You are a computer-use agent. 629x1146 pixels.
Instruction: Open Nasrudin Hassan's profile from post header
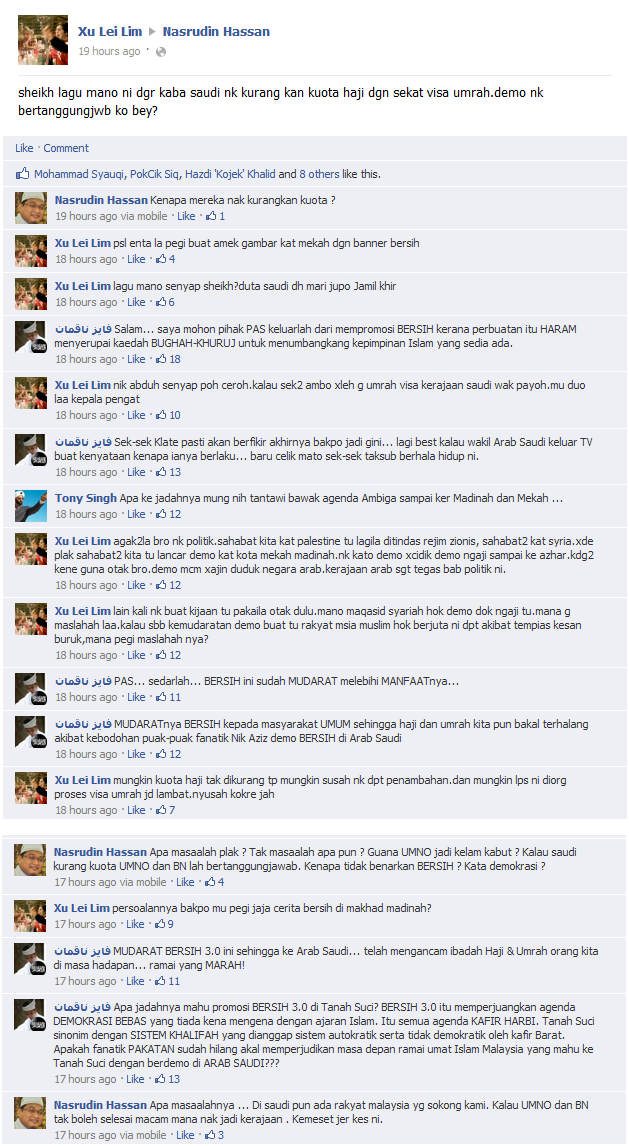tap(216, 31)
